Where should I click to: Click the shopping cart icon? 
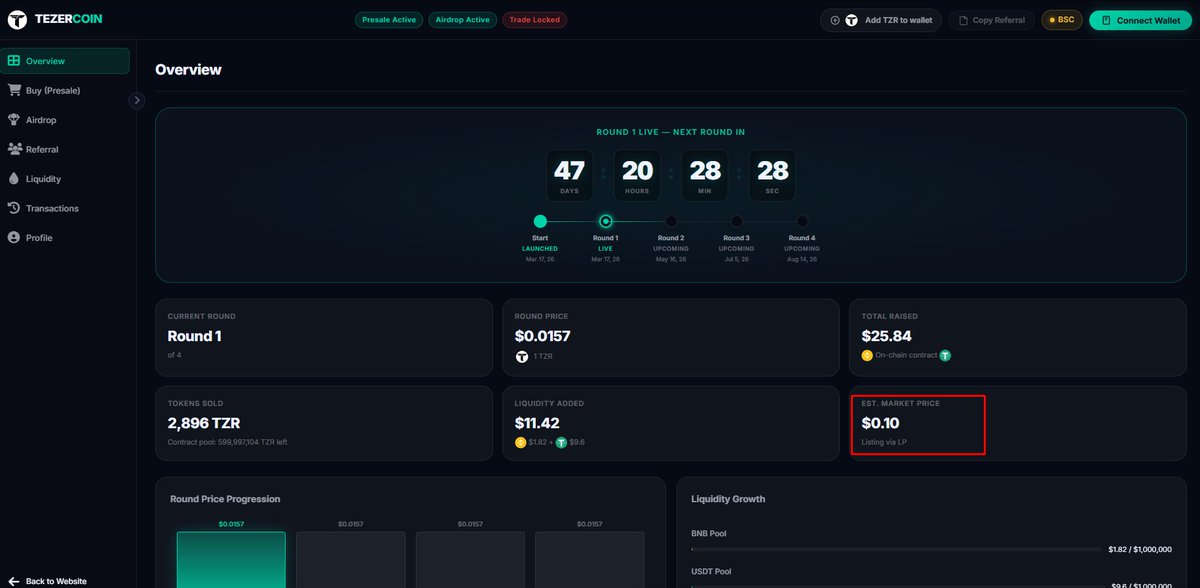14,90
